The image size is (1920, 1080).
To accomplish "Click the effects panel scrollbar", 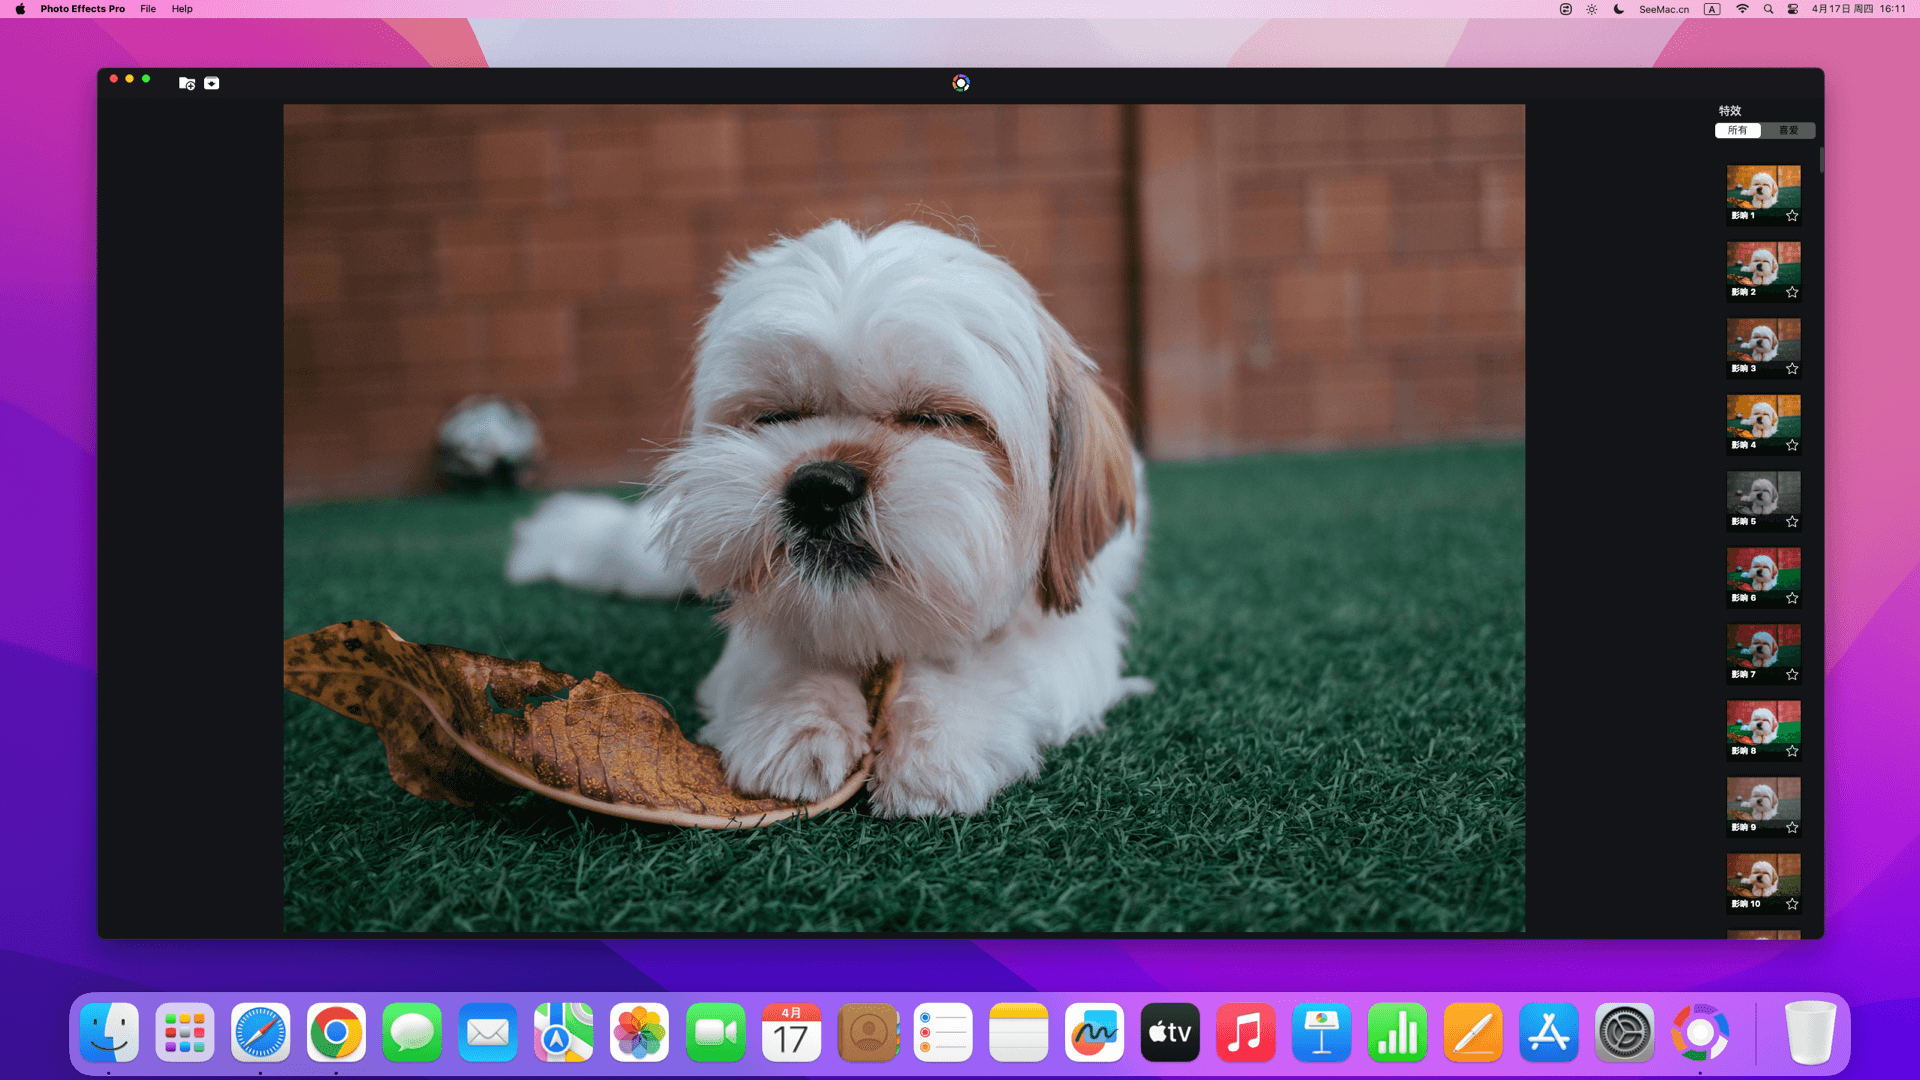I will (1821, 160).
